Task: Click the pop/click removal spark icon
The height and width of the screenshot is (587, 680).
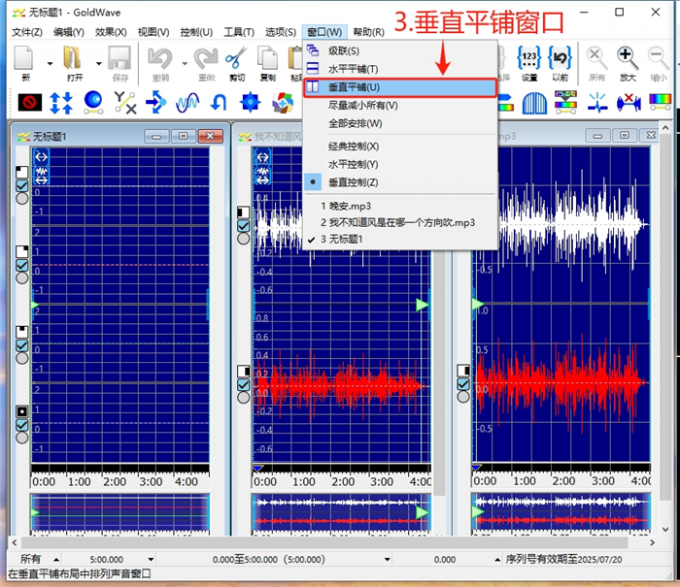Action: pos(598,103)
